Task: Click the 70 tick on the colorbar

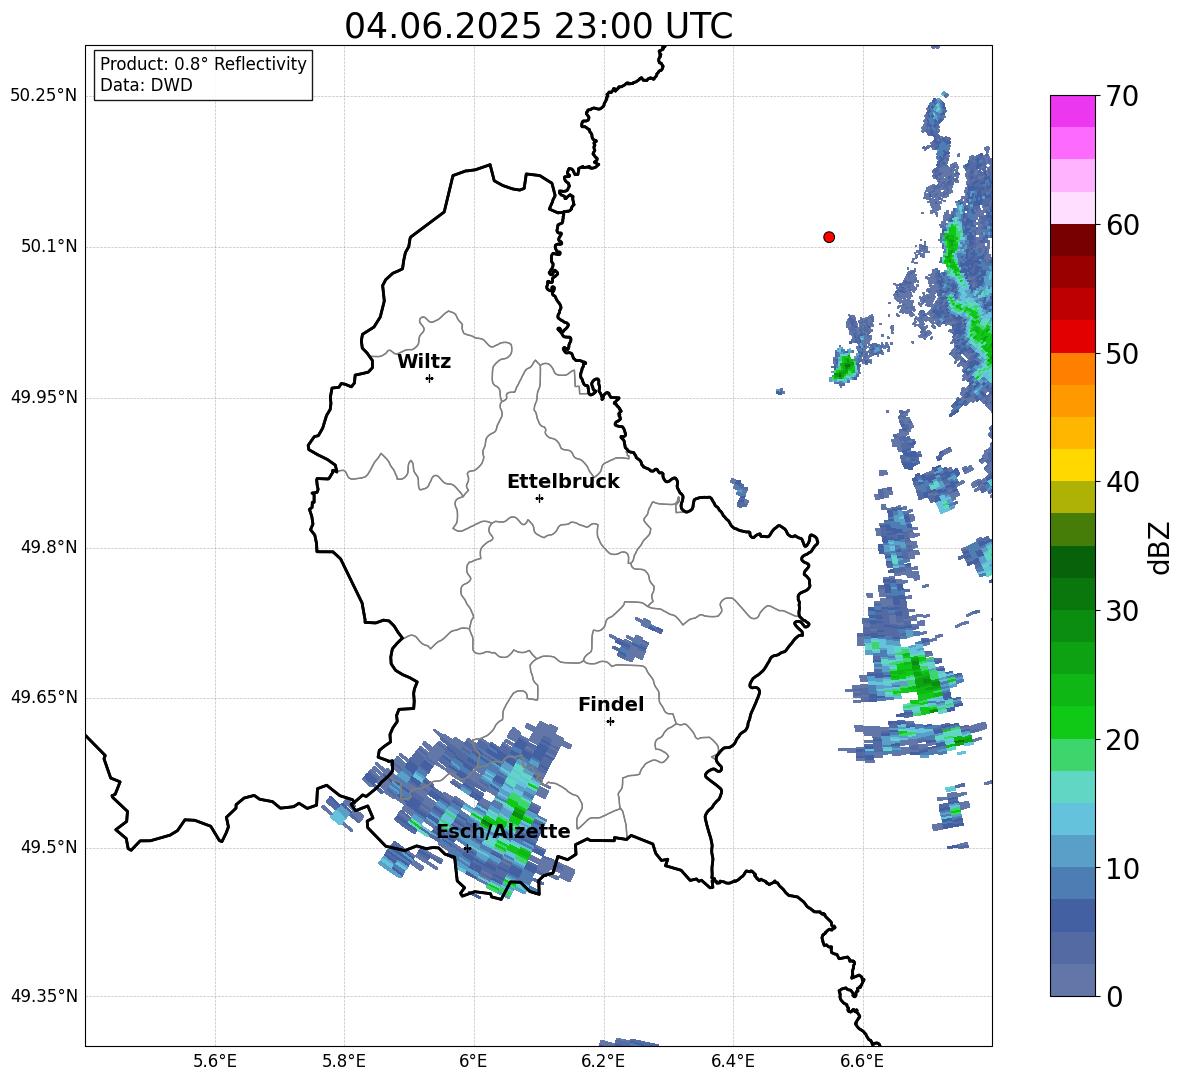Action: point(1122,96)
